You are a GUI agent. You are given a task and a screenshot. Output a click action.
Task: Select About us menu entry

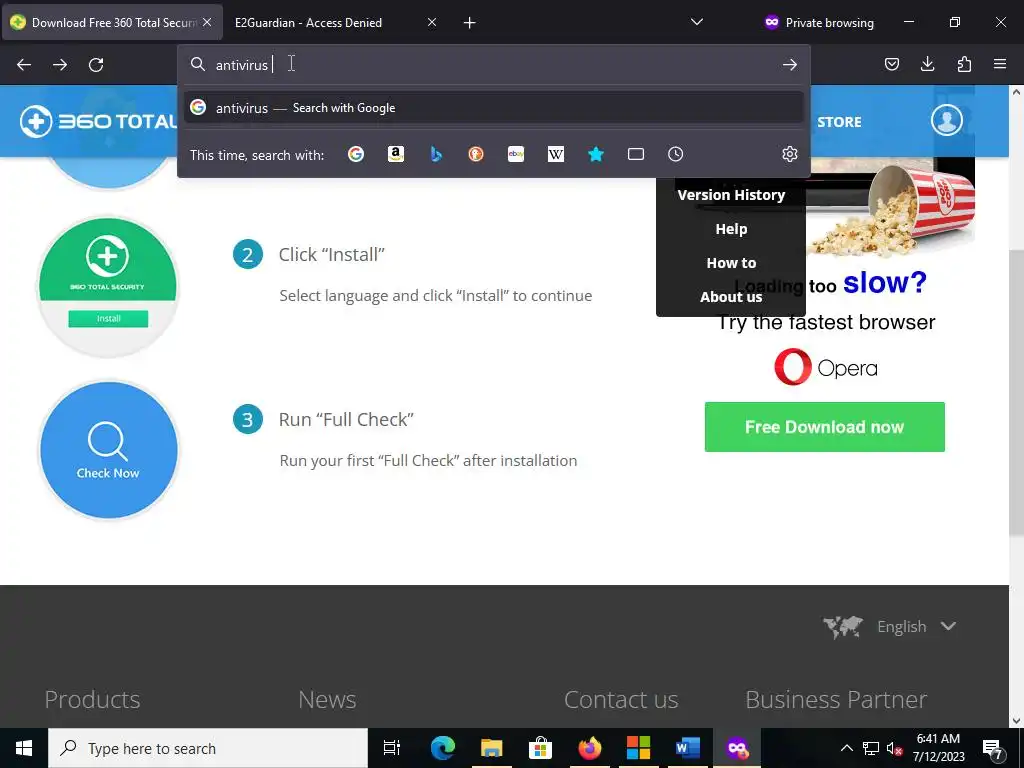pos(731,296)
